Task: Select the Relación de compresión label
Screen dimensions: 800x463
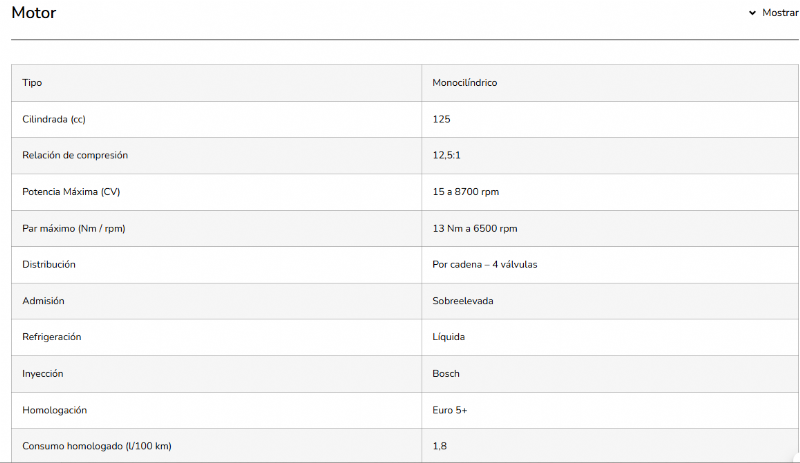Action: click(x=75, y=155)
